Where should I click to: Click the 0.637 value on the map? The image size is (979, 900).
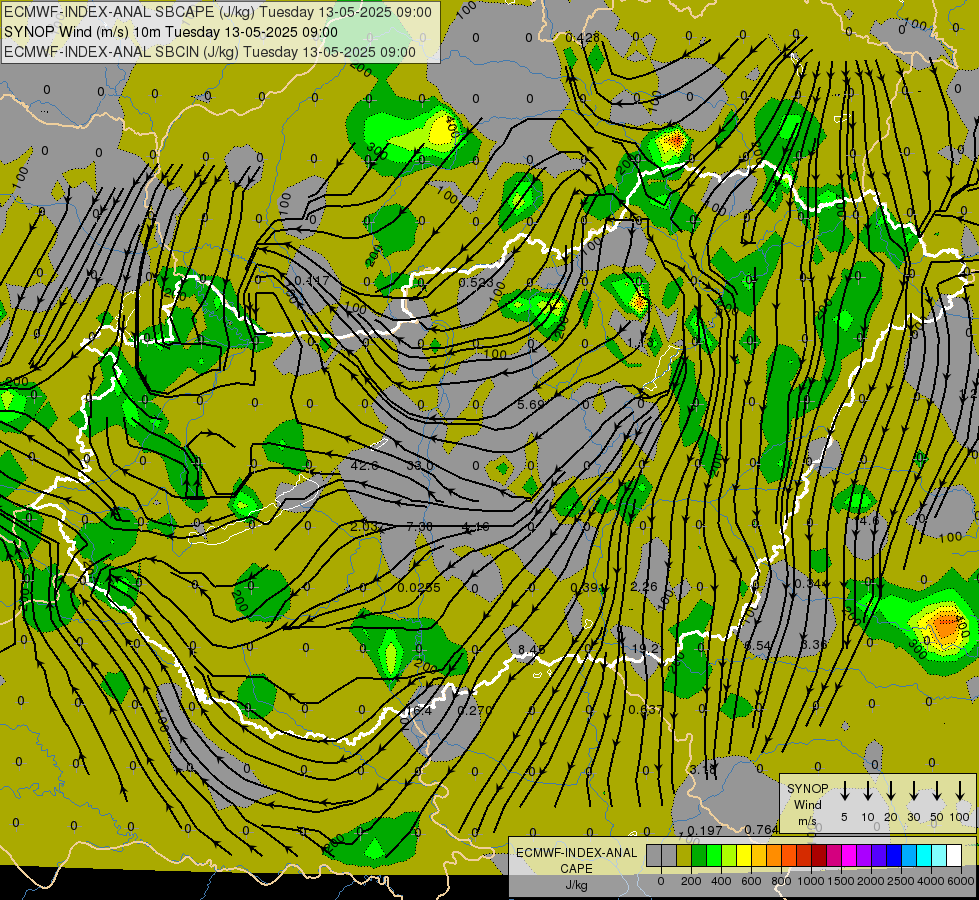coord(646,710)
